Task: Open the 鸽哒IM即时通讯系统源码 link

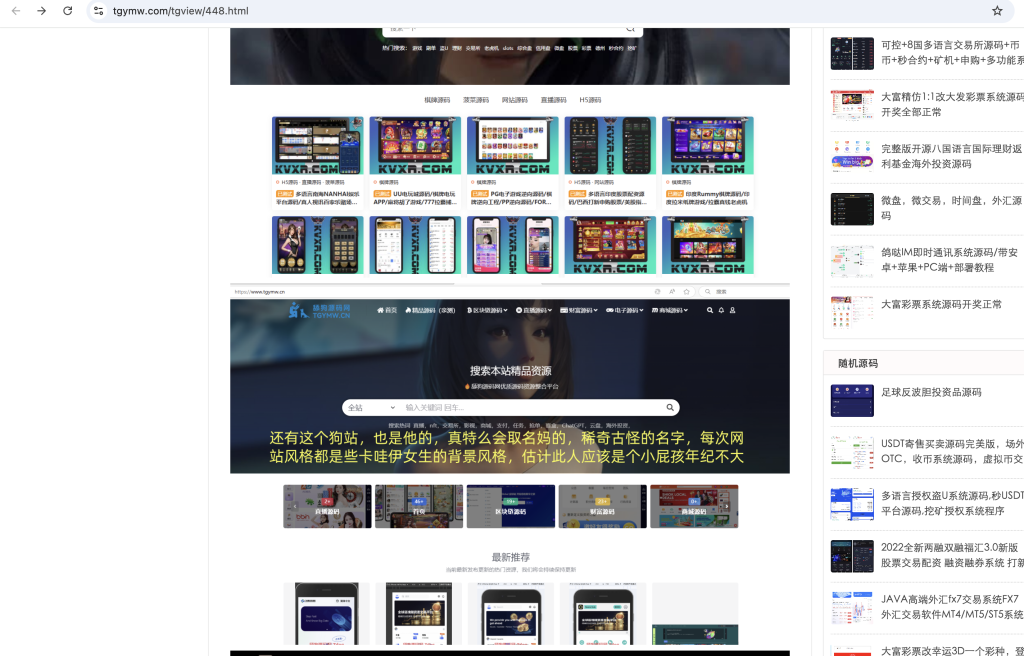Action: point(950,260)
